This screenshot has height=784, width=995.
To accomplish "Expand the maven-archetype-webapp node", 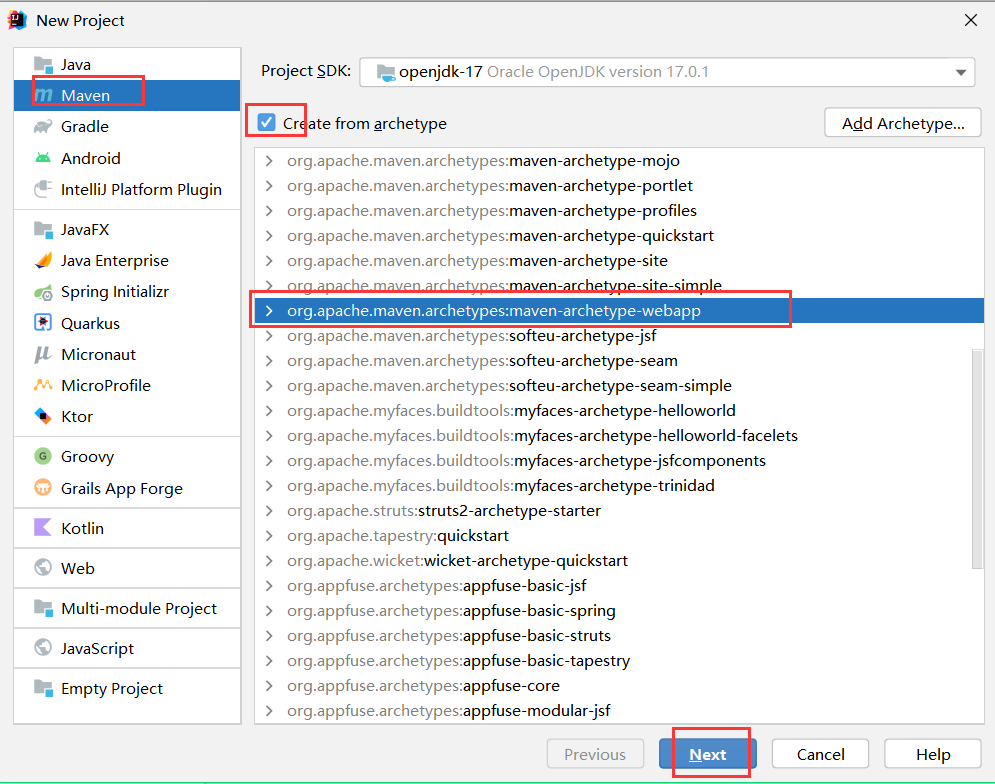I will tap(269, 310).
